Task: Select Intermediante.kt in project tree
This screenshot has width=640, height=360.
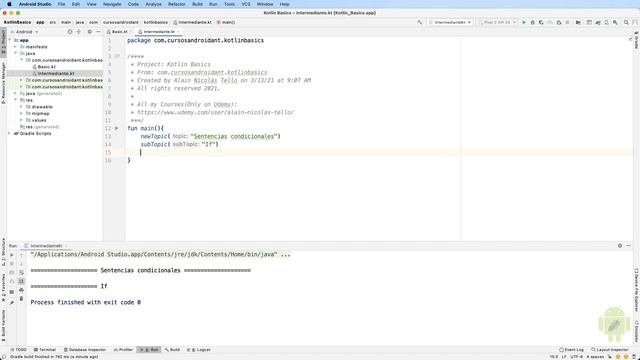Action: [56, 73]
